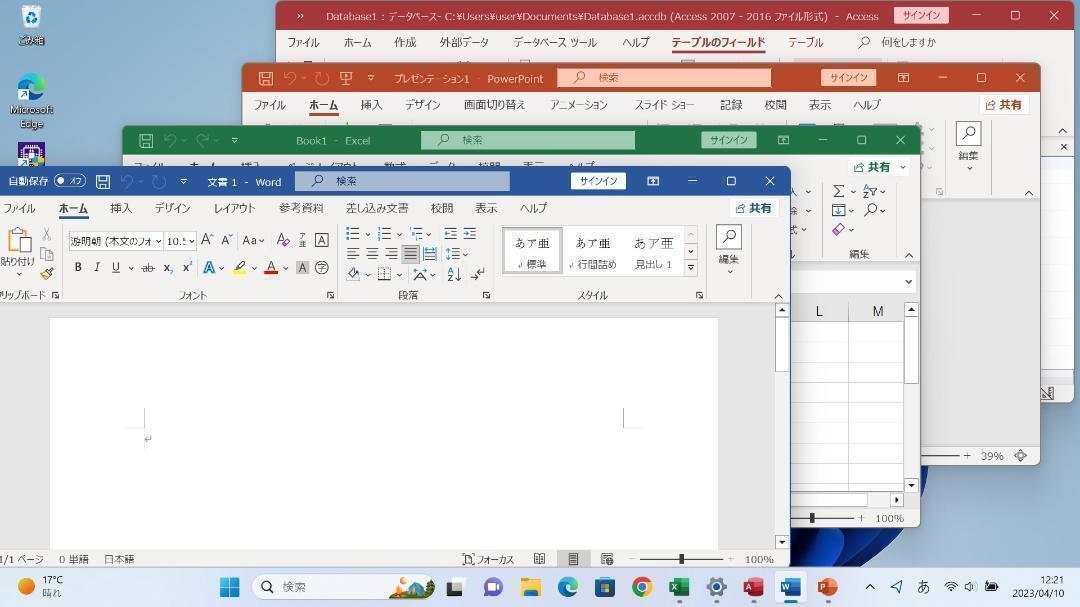Apply superscript formatting in Word
Screen dimensions: 1080x607
[187, 267]
